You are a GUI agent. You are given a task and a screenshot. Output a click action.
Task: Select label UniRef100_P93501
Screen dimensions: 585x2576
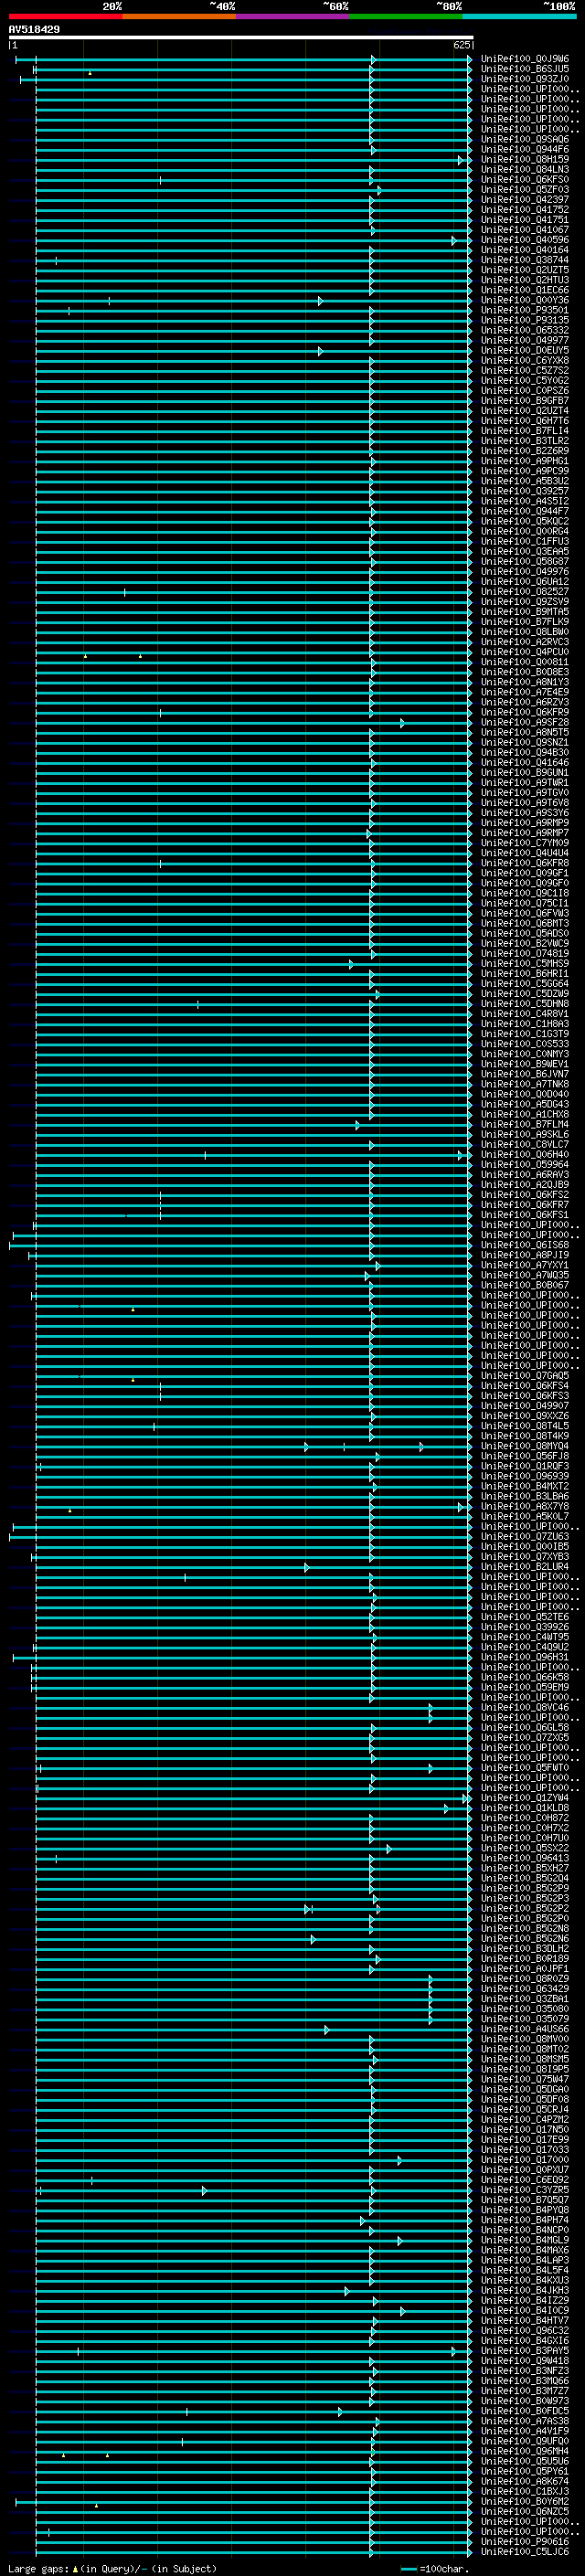tap(524, 310)
